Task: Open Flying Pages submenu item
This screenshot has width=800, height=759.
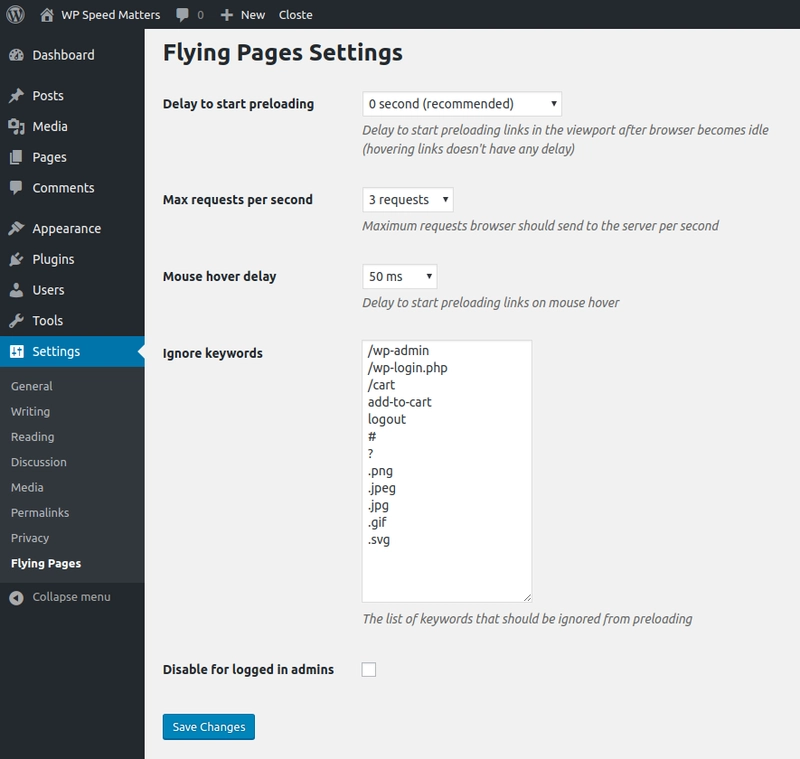Action: point(46,563)
